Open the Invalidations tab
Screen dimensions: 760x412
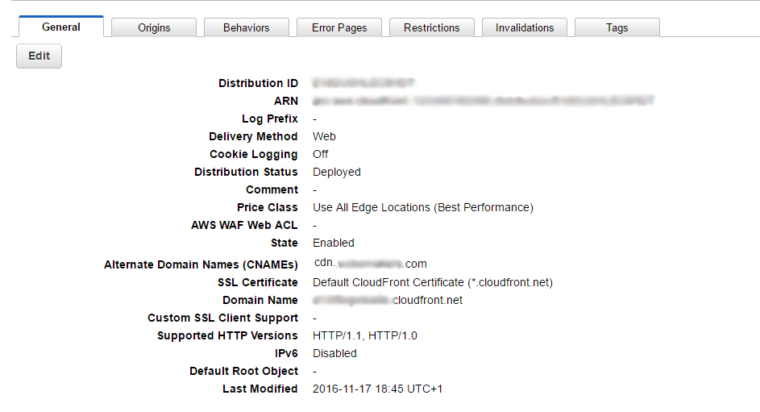click(524, 28)
